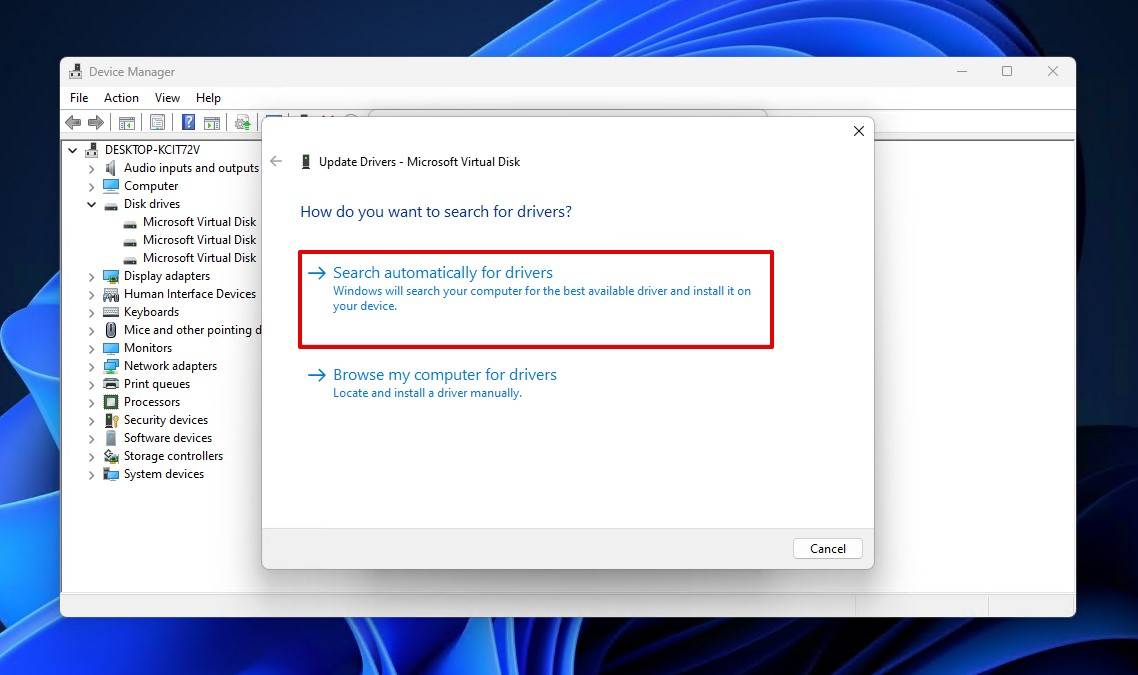This screenshot has height=675, width=1138.
Task: Expand the Computer category chevron
Action: coord(91,187)
